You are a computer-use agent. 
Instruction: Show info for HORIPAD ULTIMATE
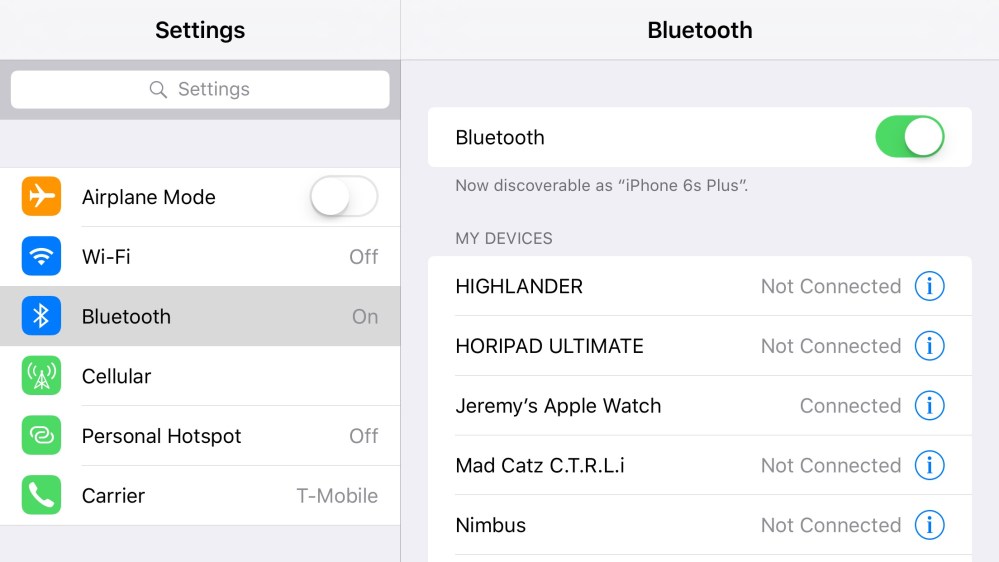point(929,346)
